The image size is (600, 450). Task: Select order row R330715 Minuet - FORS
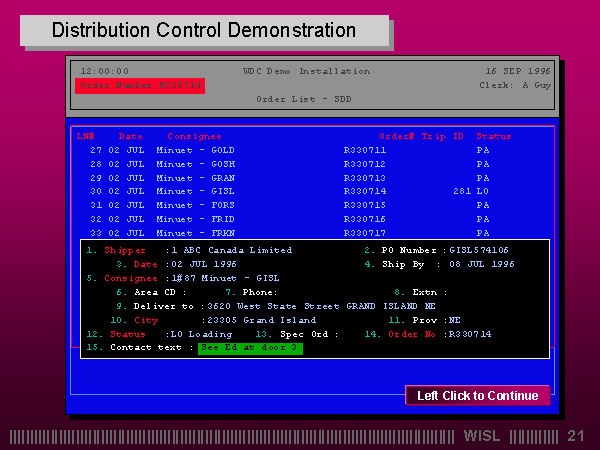pos(290,205)
